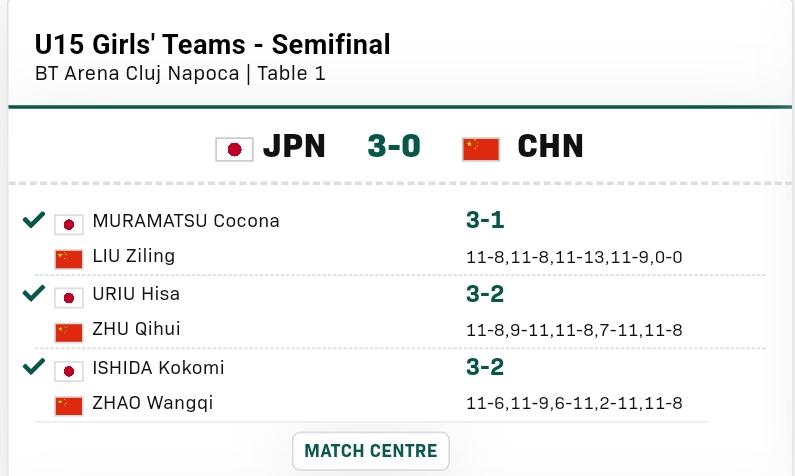
Task: Click Japan flag next to URIU Hisa
Action: pos(68,297)
